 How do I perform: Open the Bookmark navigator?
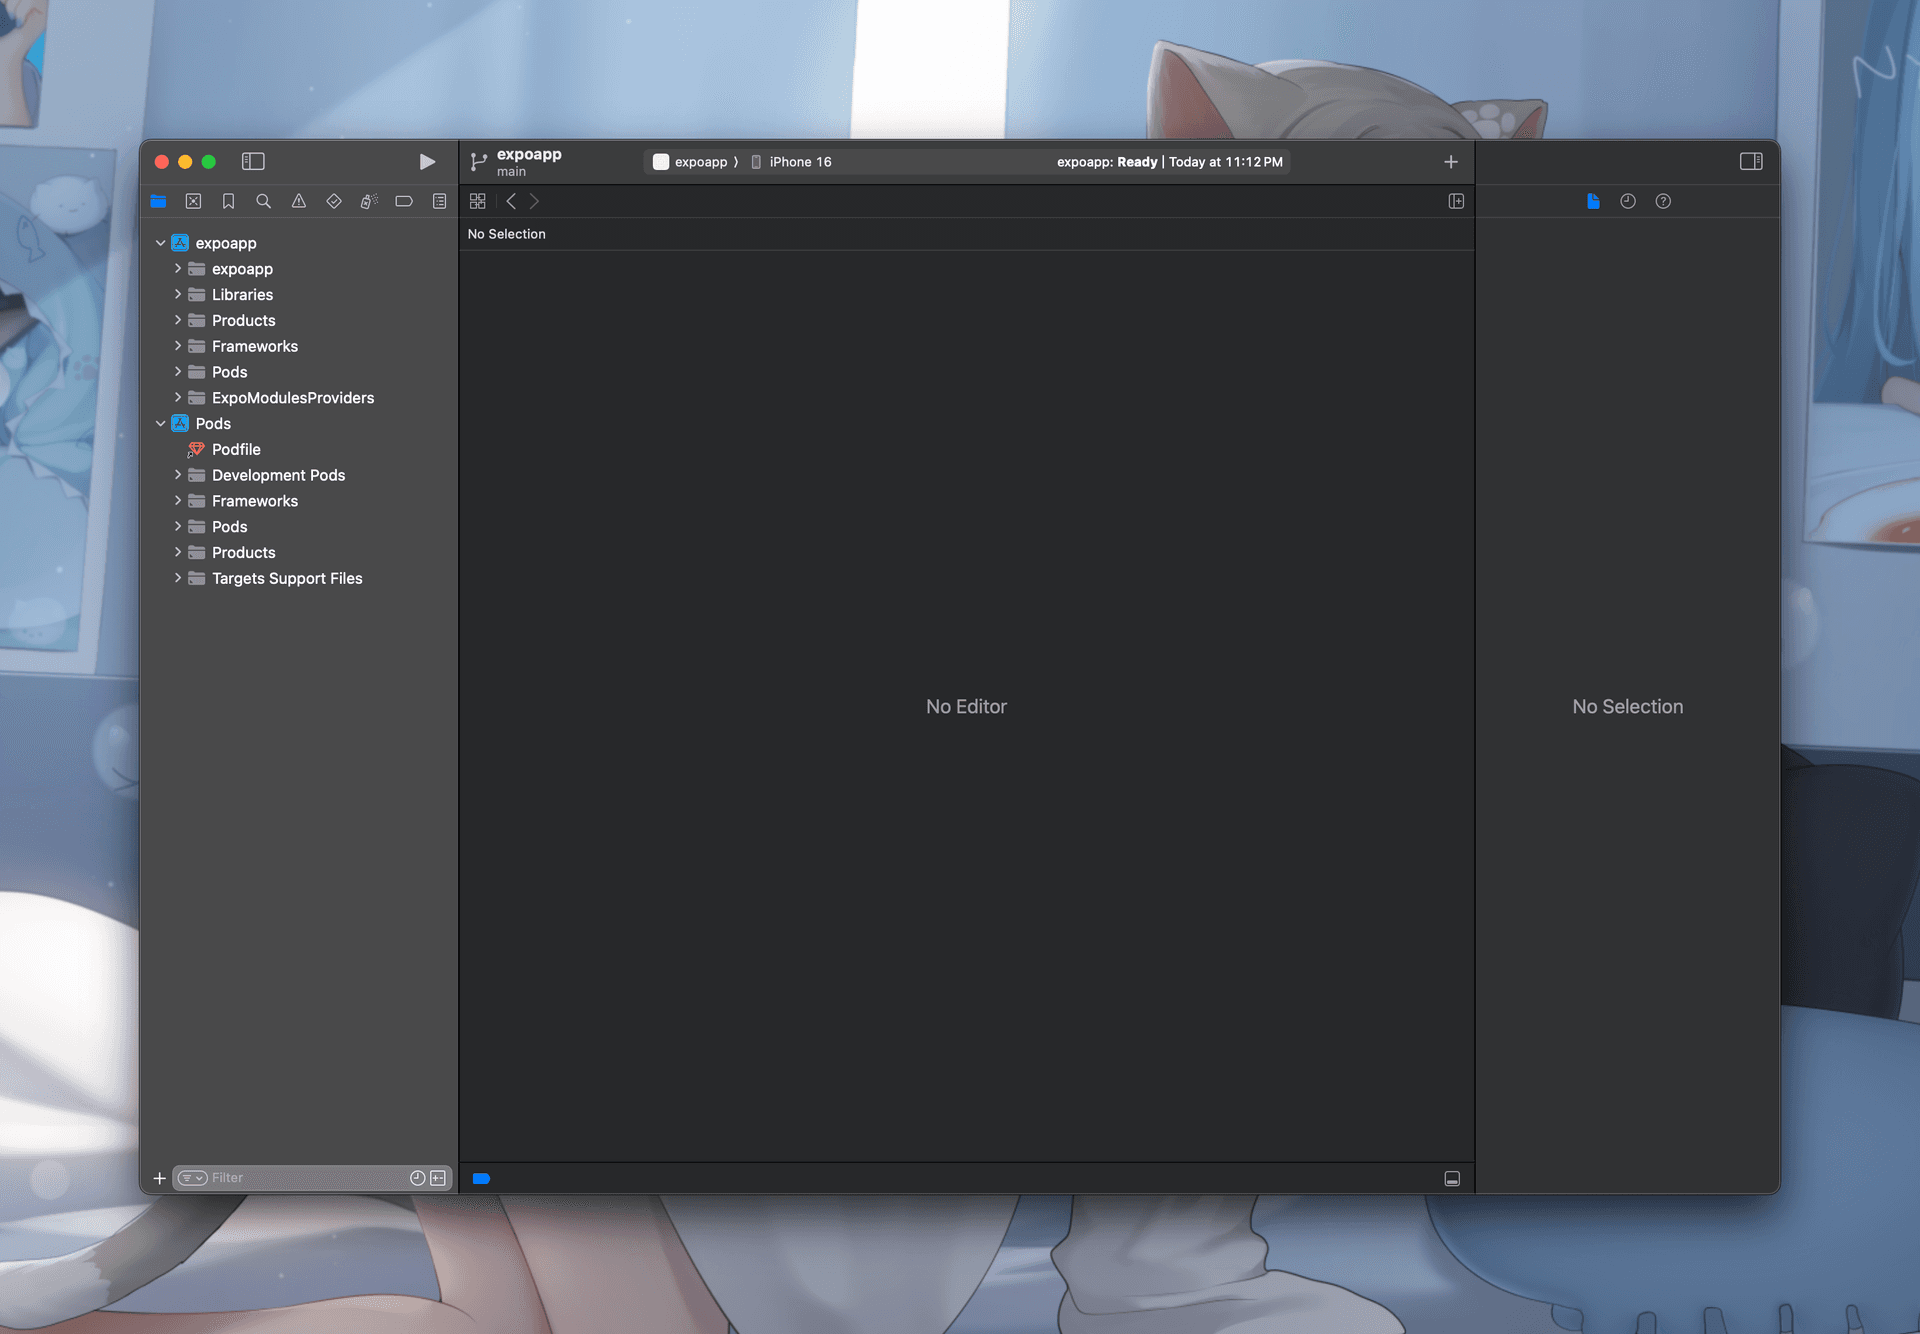[x=228, y=201]
